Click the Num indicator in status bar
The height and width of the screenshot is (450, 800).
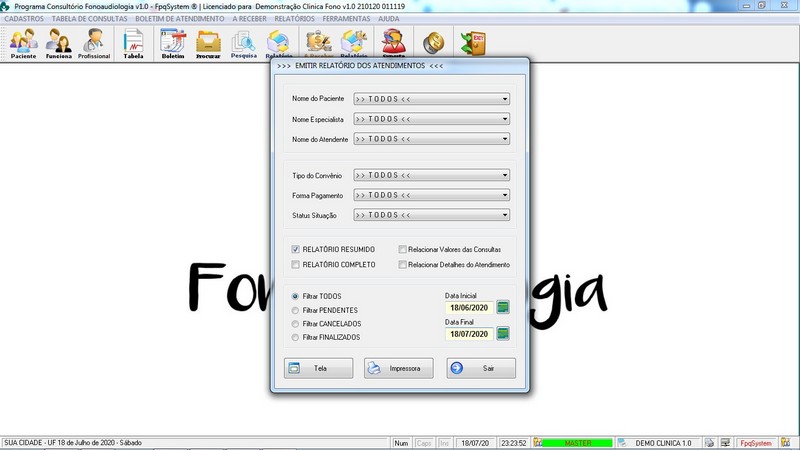click(401, 443)
